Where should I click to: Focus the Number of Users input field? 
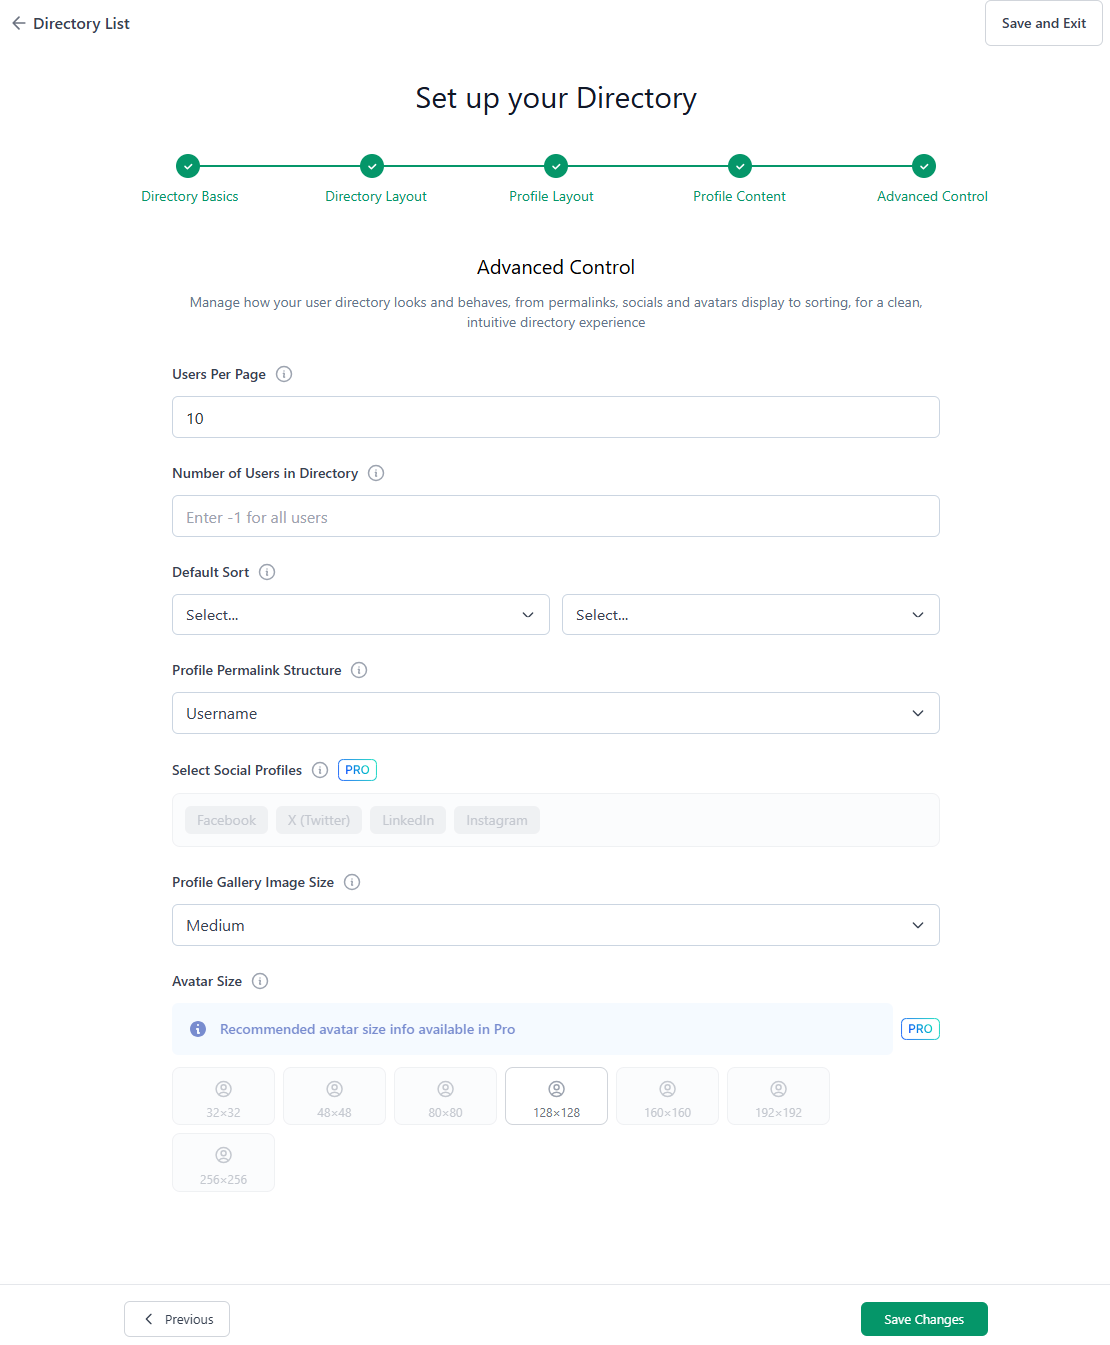click(555, 517)
